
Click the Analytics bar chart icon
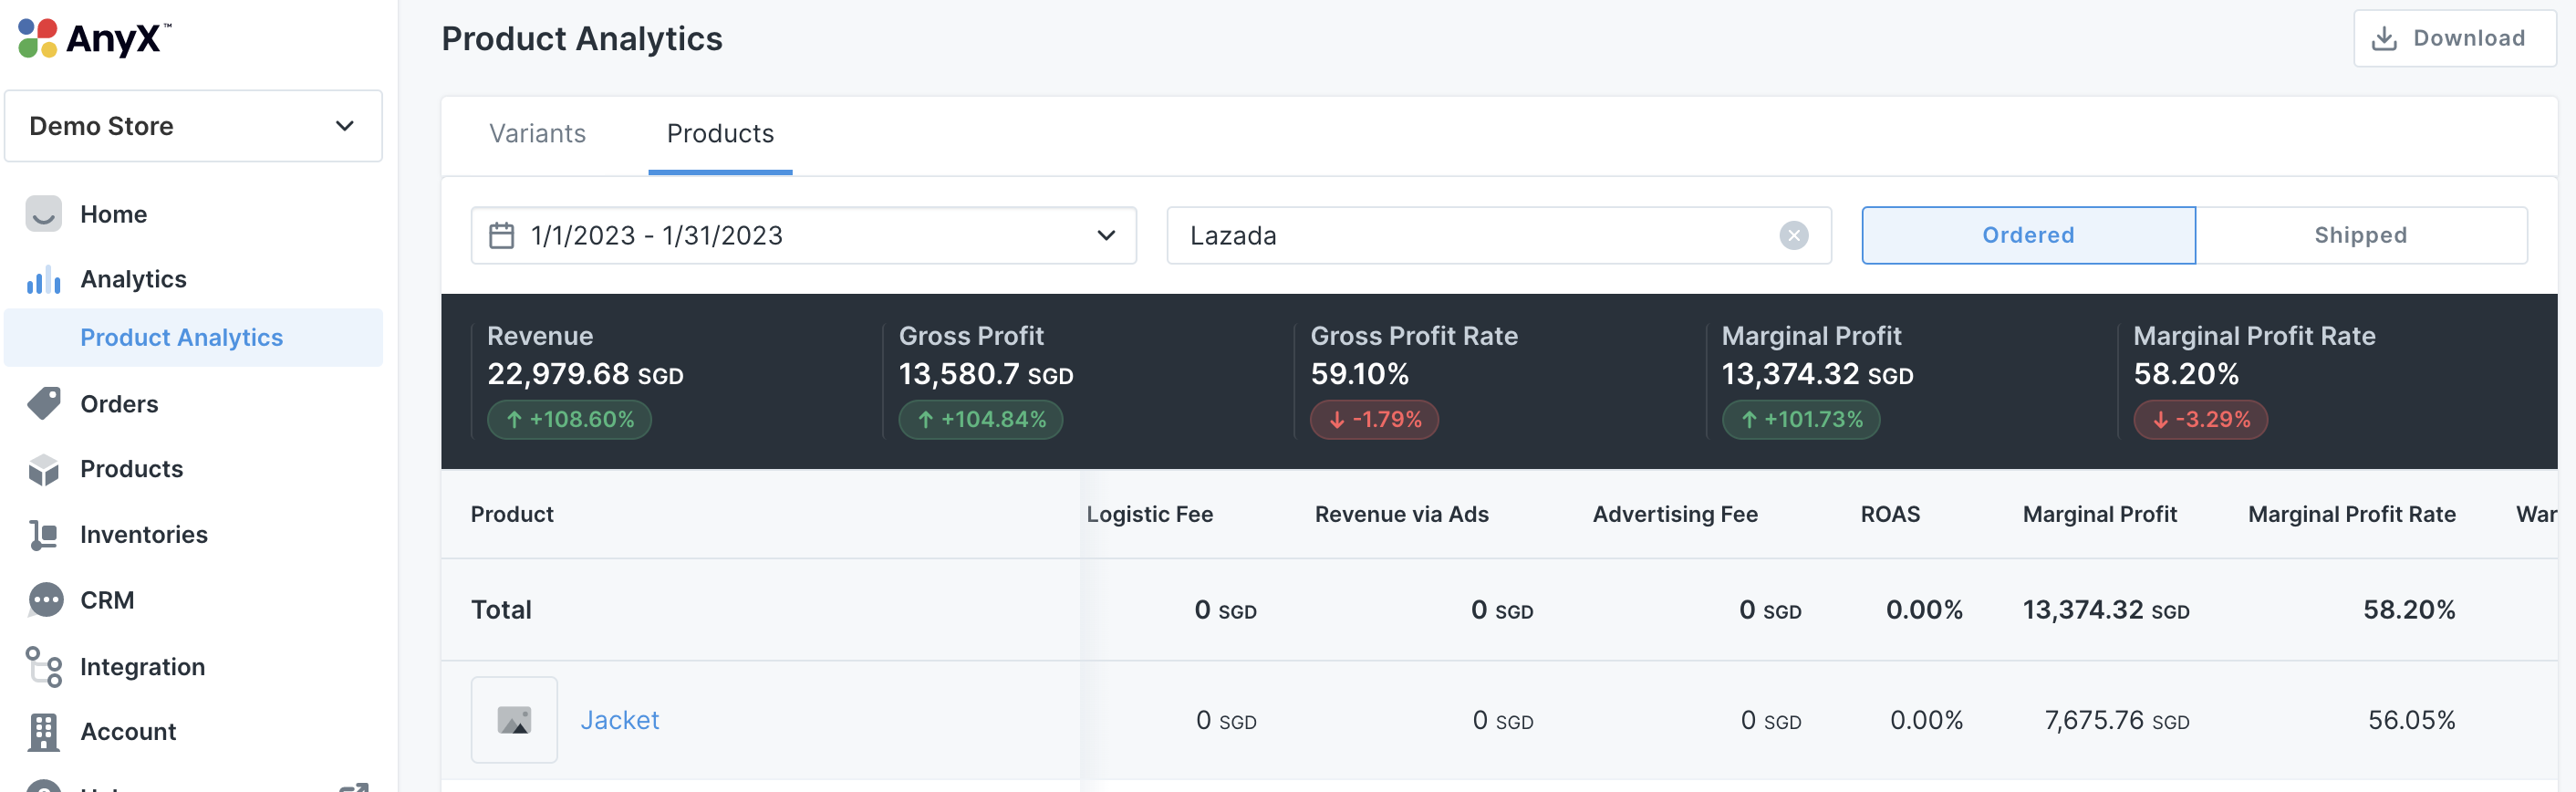43,280
